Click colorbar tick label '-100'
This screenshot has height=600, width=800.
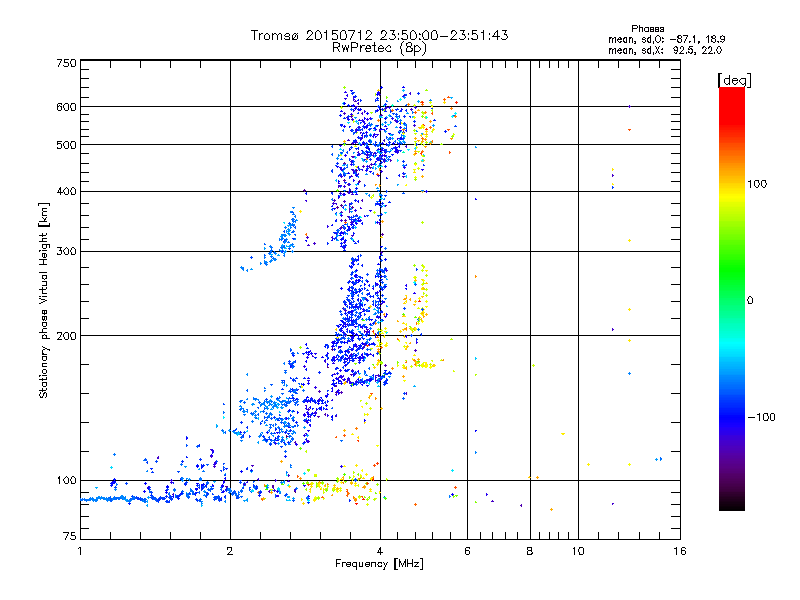coord(761,417)
